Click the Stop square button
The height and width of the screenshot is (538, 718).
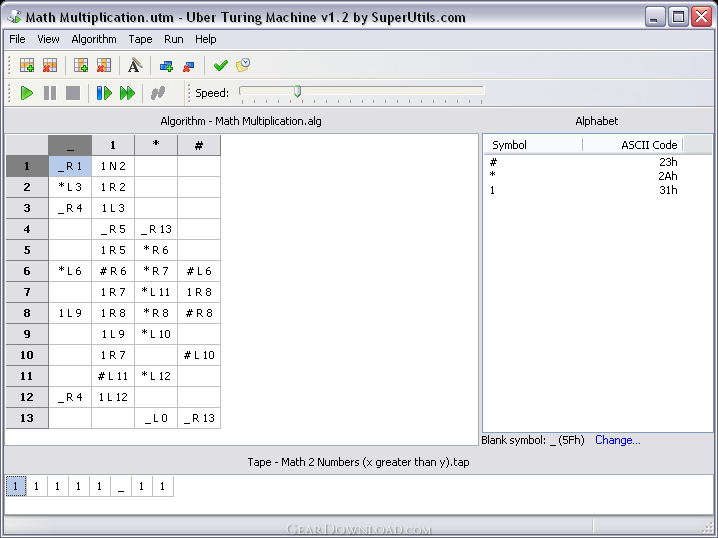pyautogui.click(x=73, y=93)
